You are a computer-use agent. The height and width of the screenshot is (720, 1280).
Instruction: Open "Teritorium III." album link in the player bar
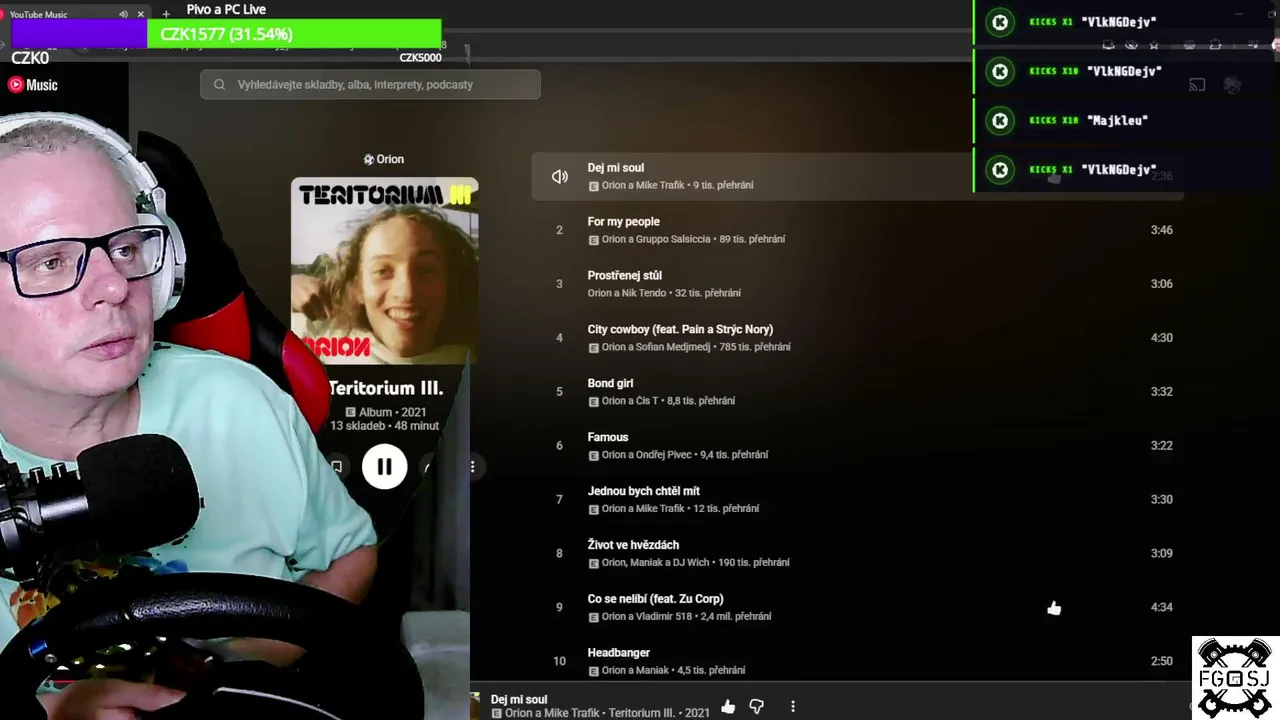pyautogui.click(x=642, y=713)
